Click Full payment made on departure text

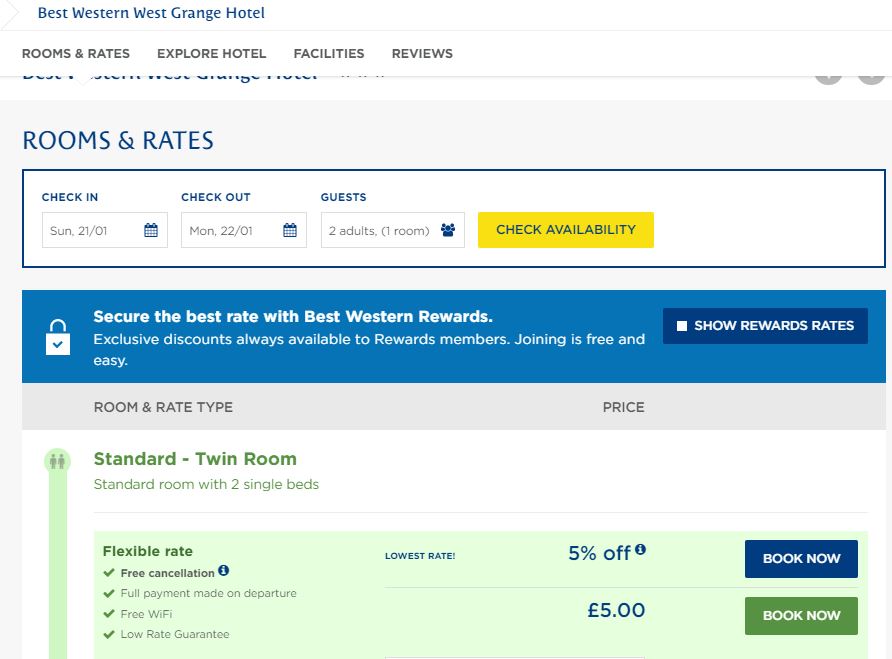coord(208,593)
